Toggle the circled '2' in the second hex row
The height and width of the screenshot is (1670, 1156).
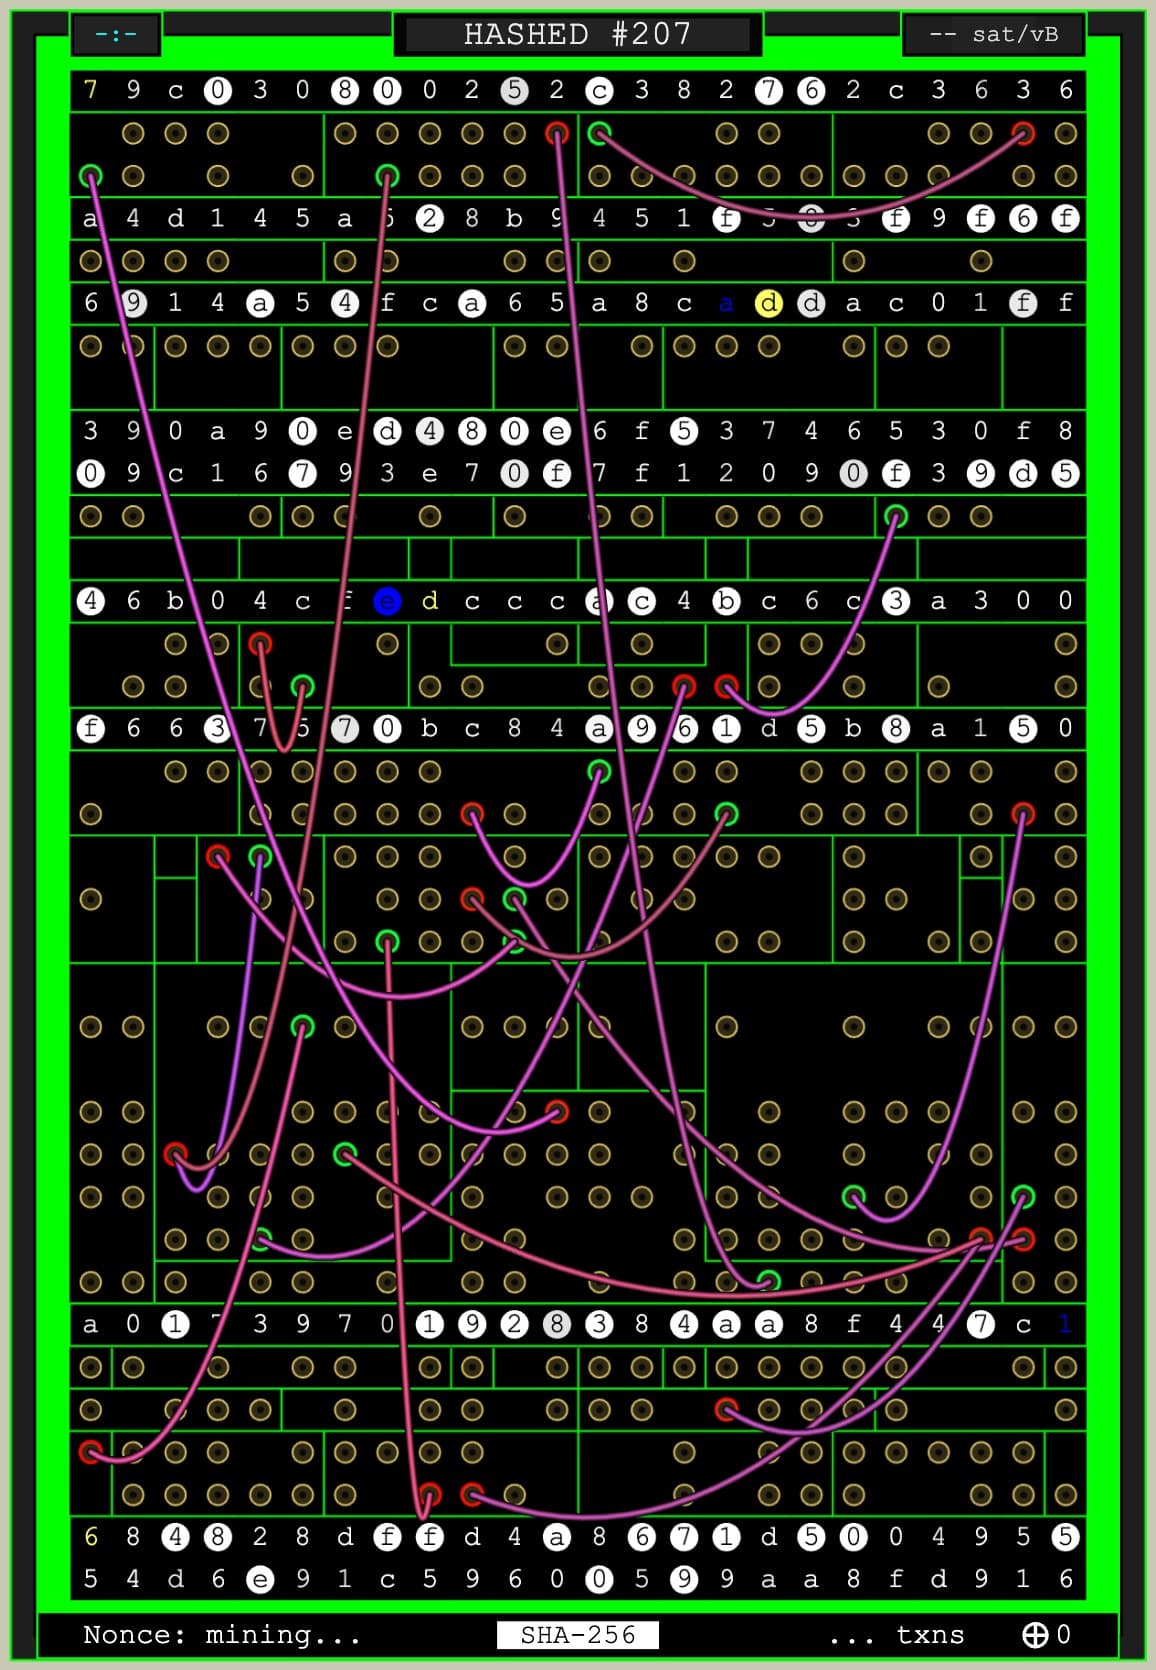click(x=429, y=218)
